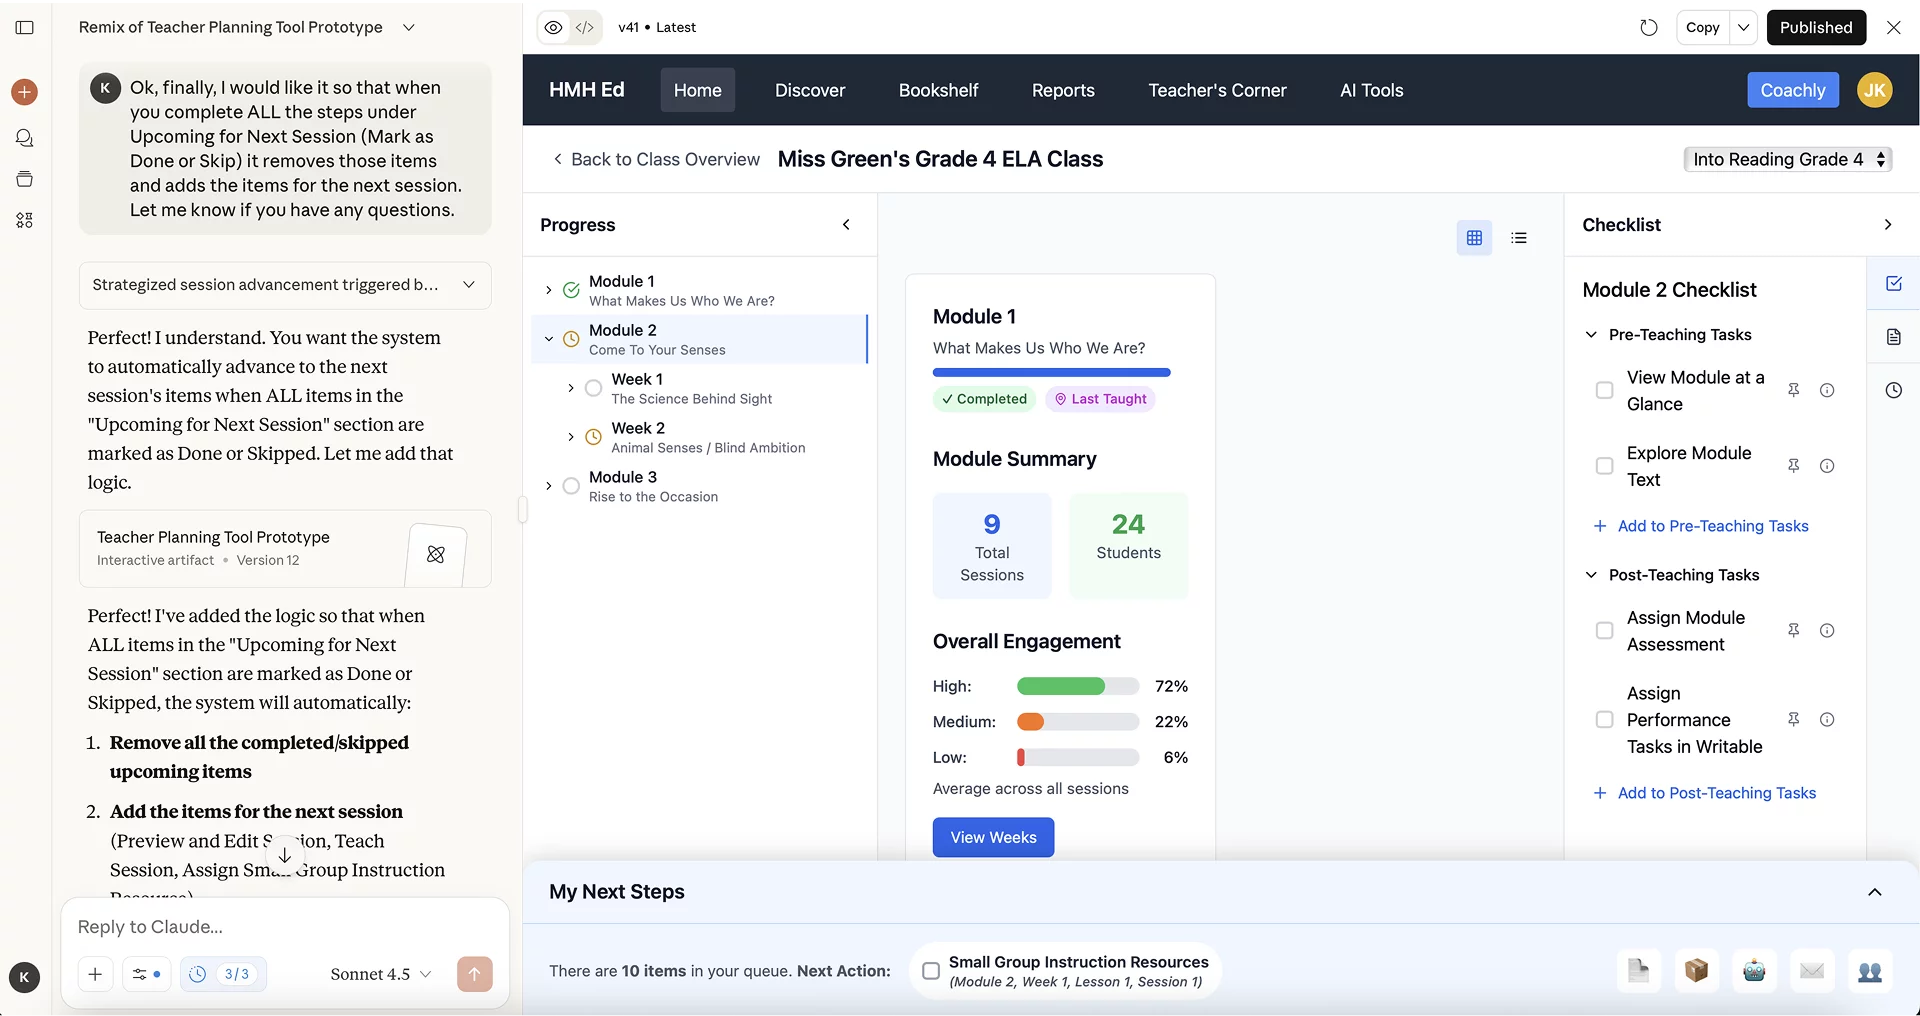1920x1016 pixels.
Task: Pin the View Module at a Glance task
Action: (x=1793, y=390)
